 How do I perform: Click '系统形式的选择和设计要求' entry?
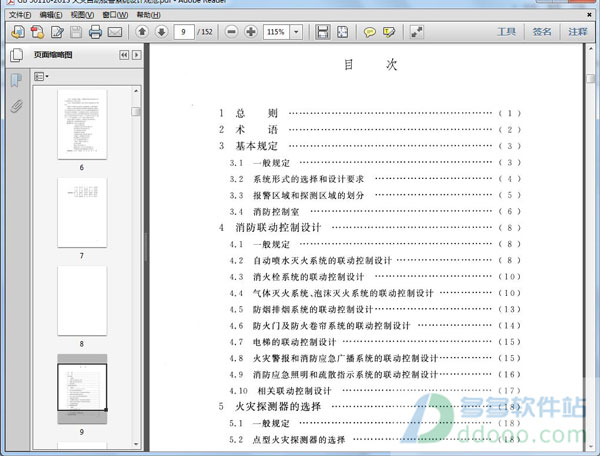308,179
